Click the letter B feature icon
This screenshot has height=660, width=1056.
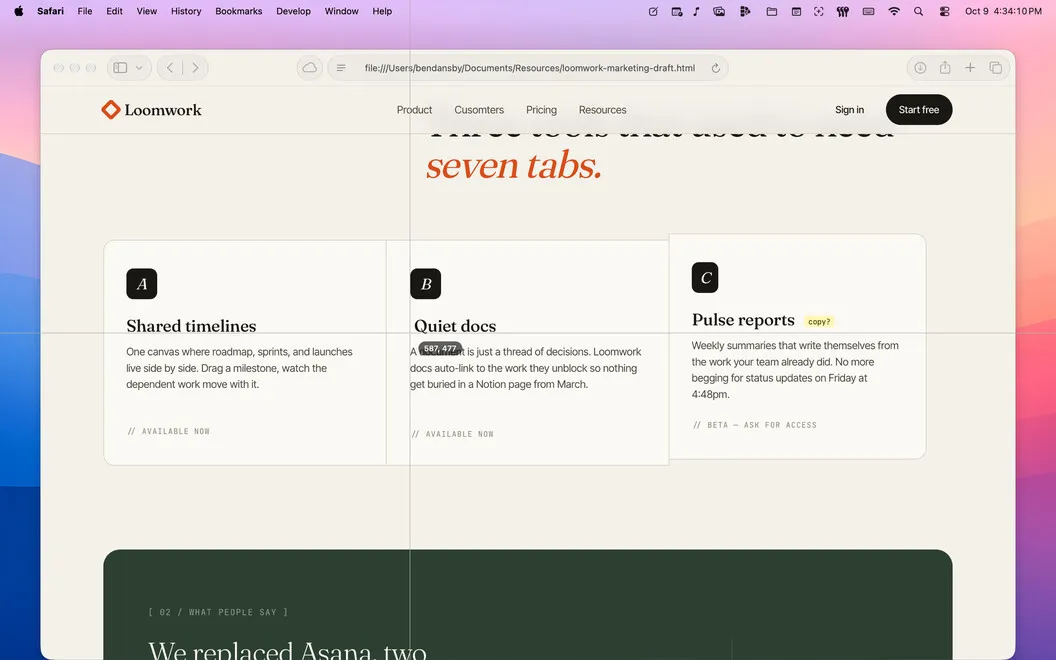point(426,284)
